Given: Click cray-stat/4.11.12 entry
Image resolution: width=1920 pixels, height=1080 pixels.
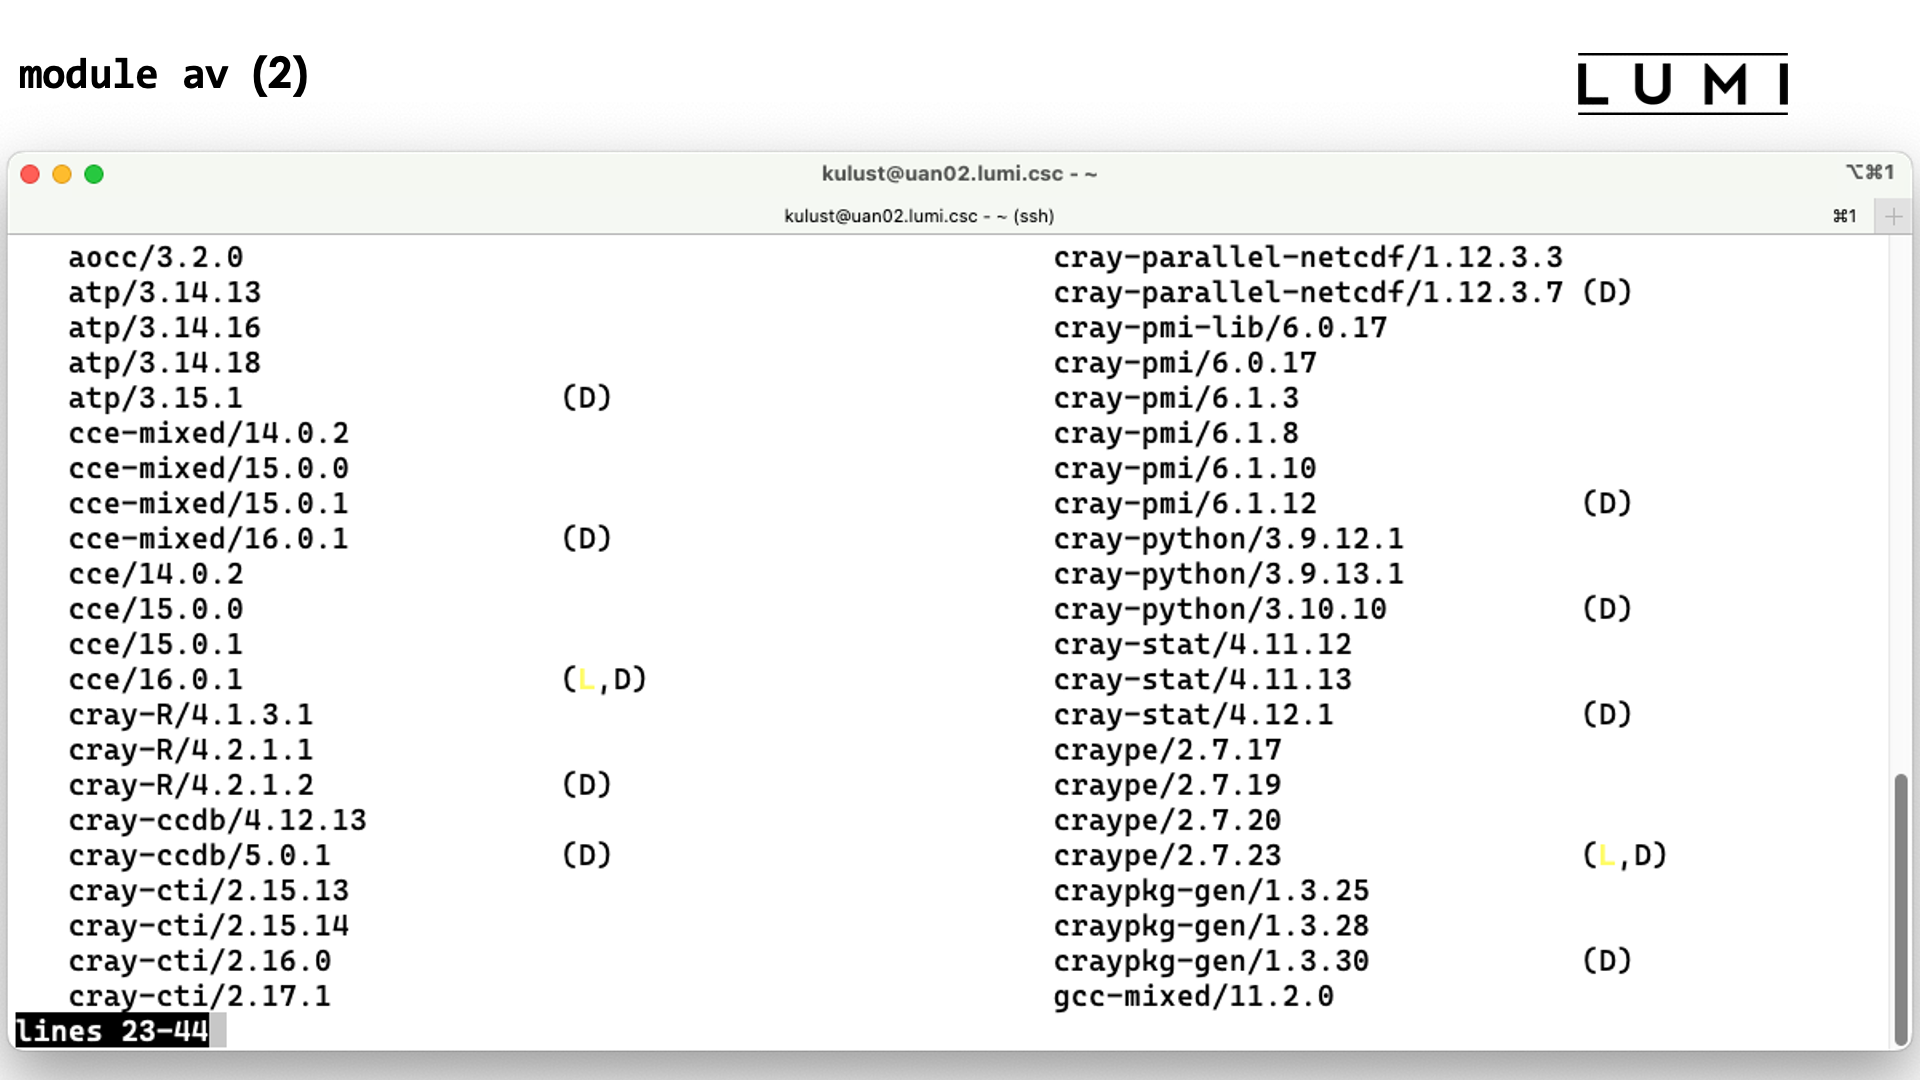Looking at the screenshot, I should [x=1203, y=644].
